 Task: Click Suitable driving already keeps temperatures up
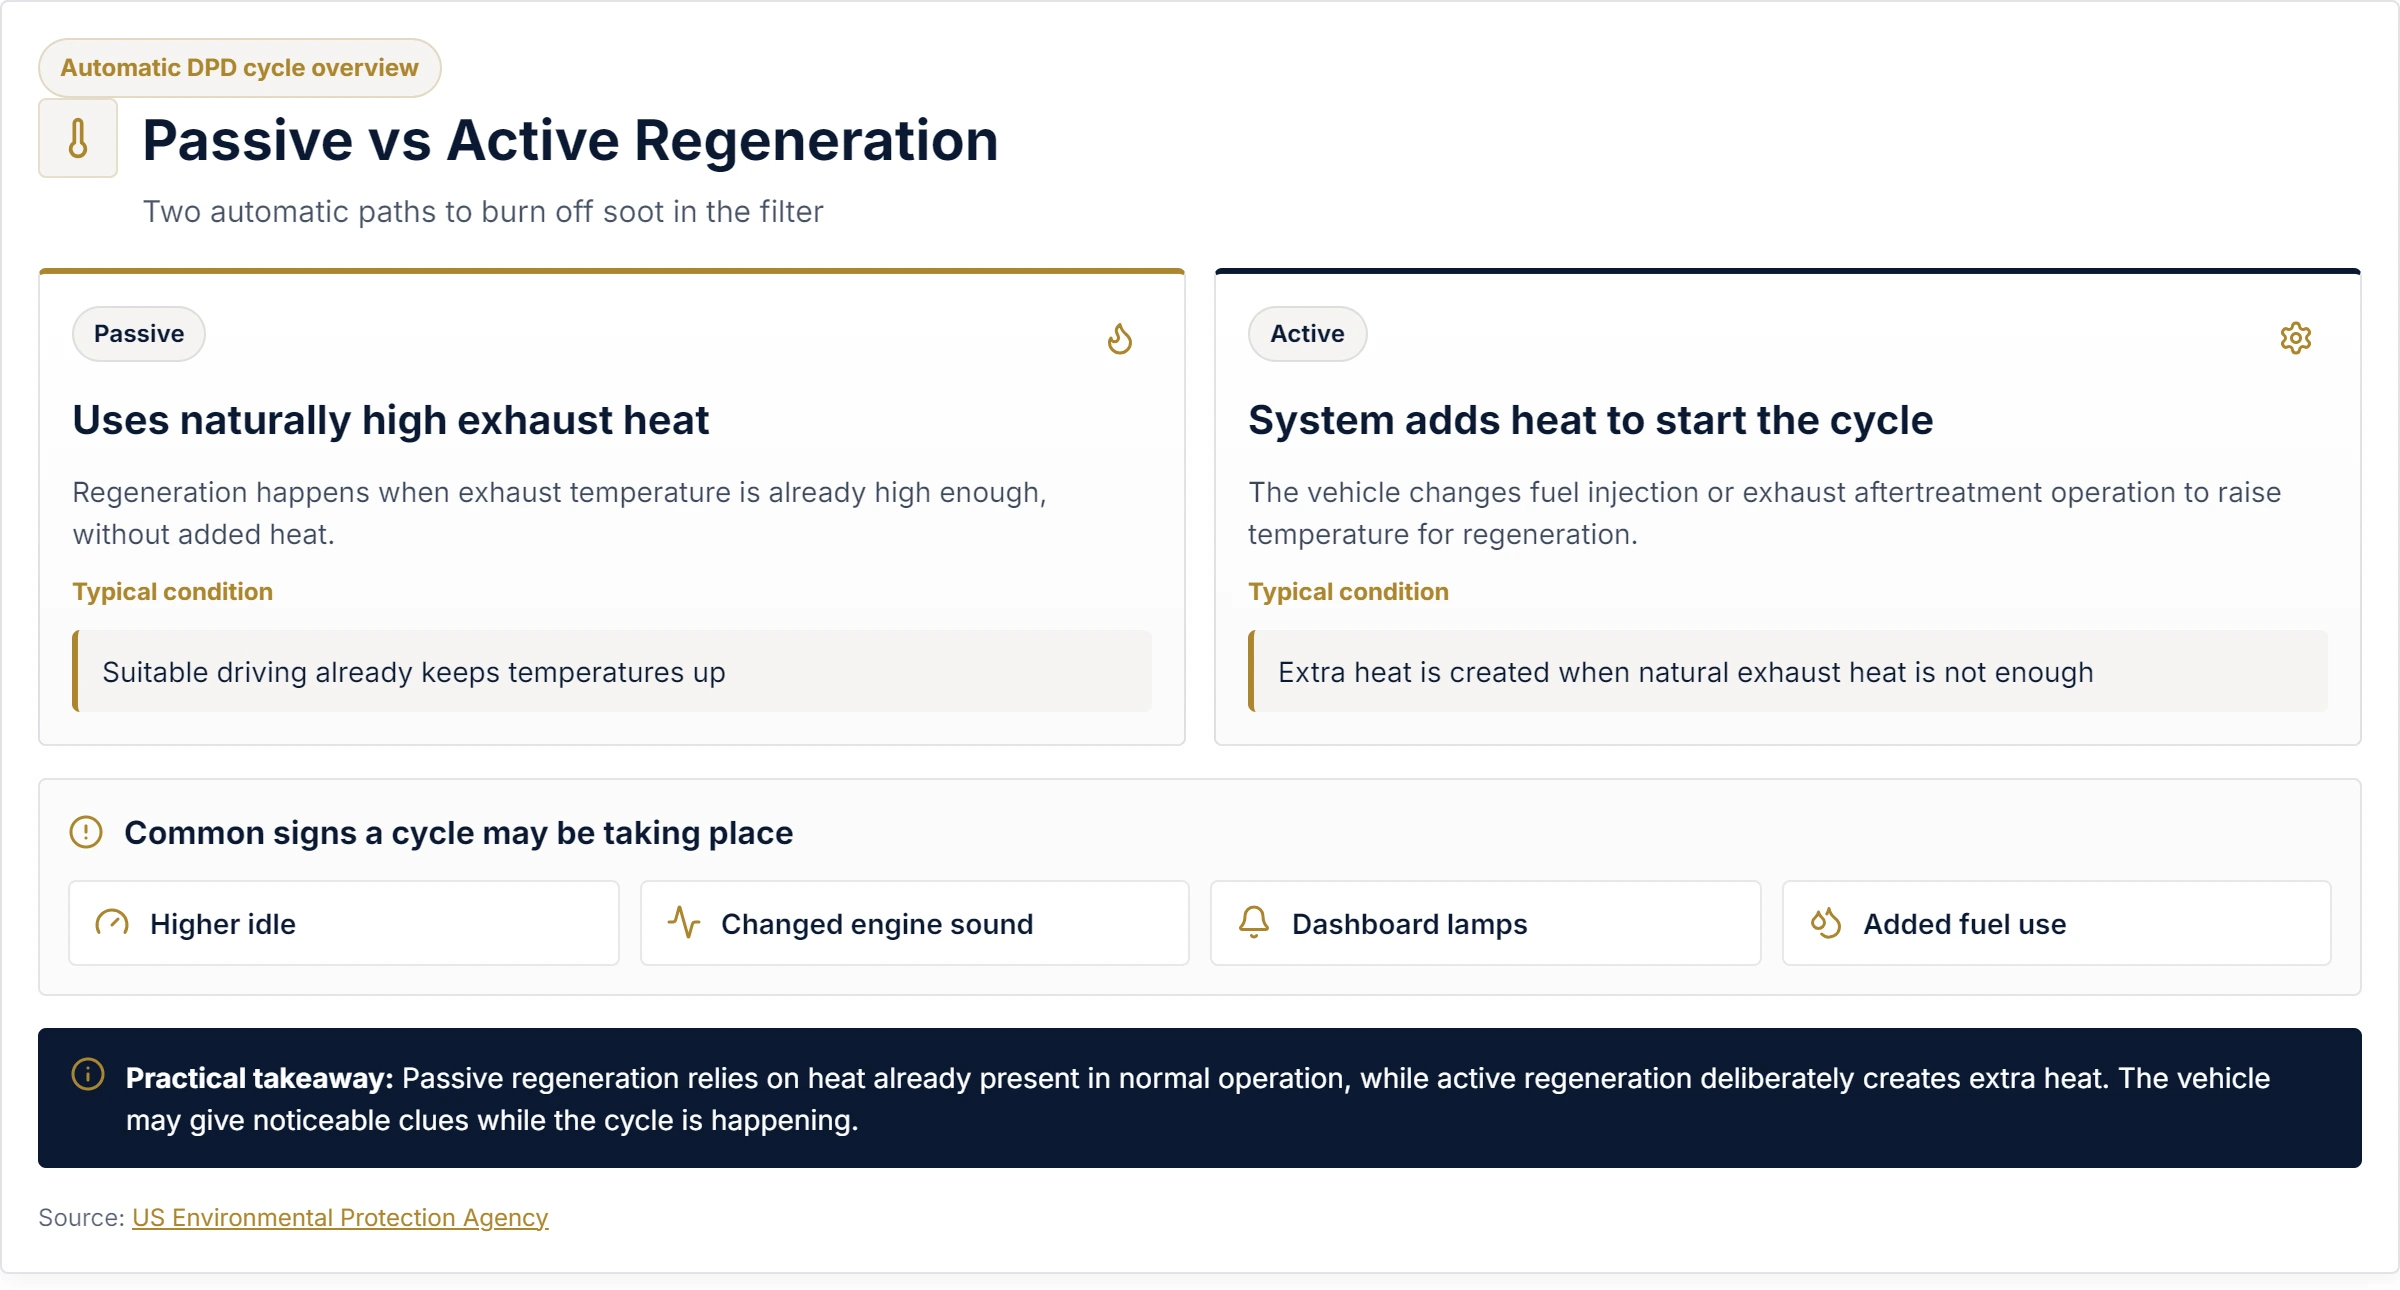[414, 672]
